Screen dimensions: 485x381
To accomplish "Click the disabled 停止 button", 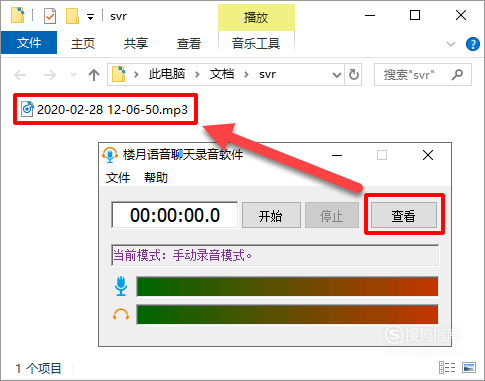I will pyautogui.click(x=332, y=215).
